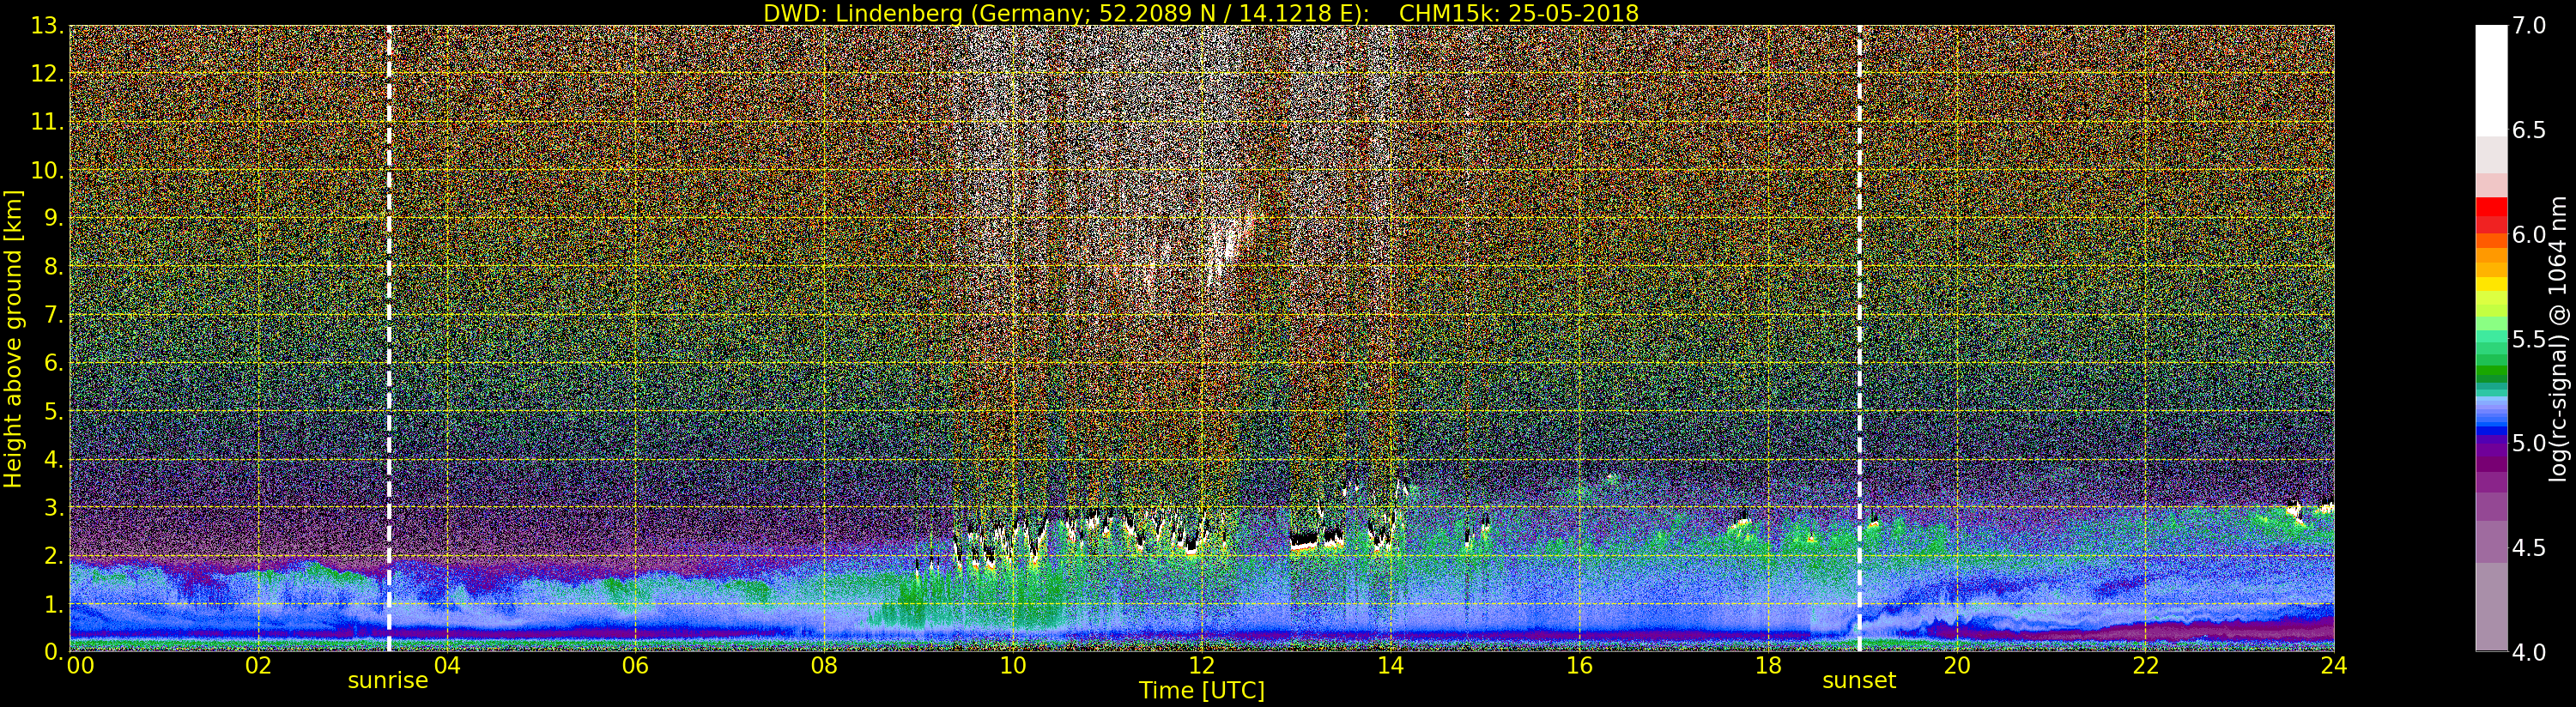Click the colorbar tick label 6.0

point(2529,235)
